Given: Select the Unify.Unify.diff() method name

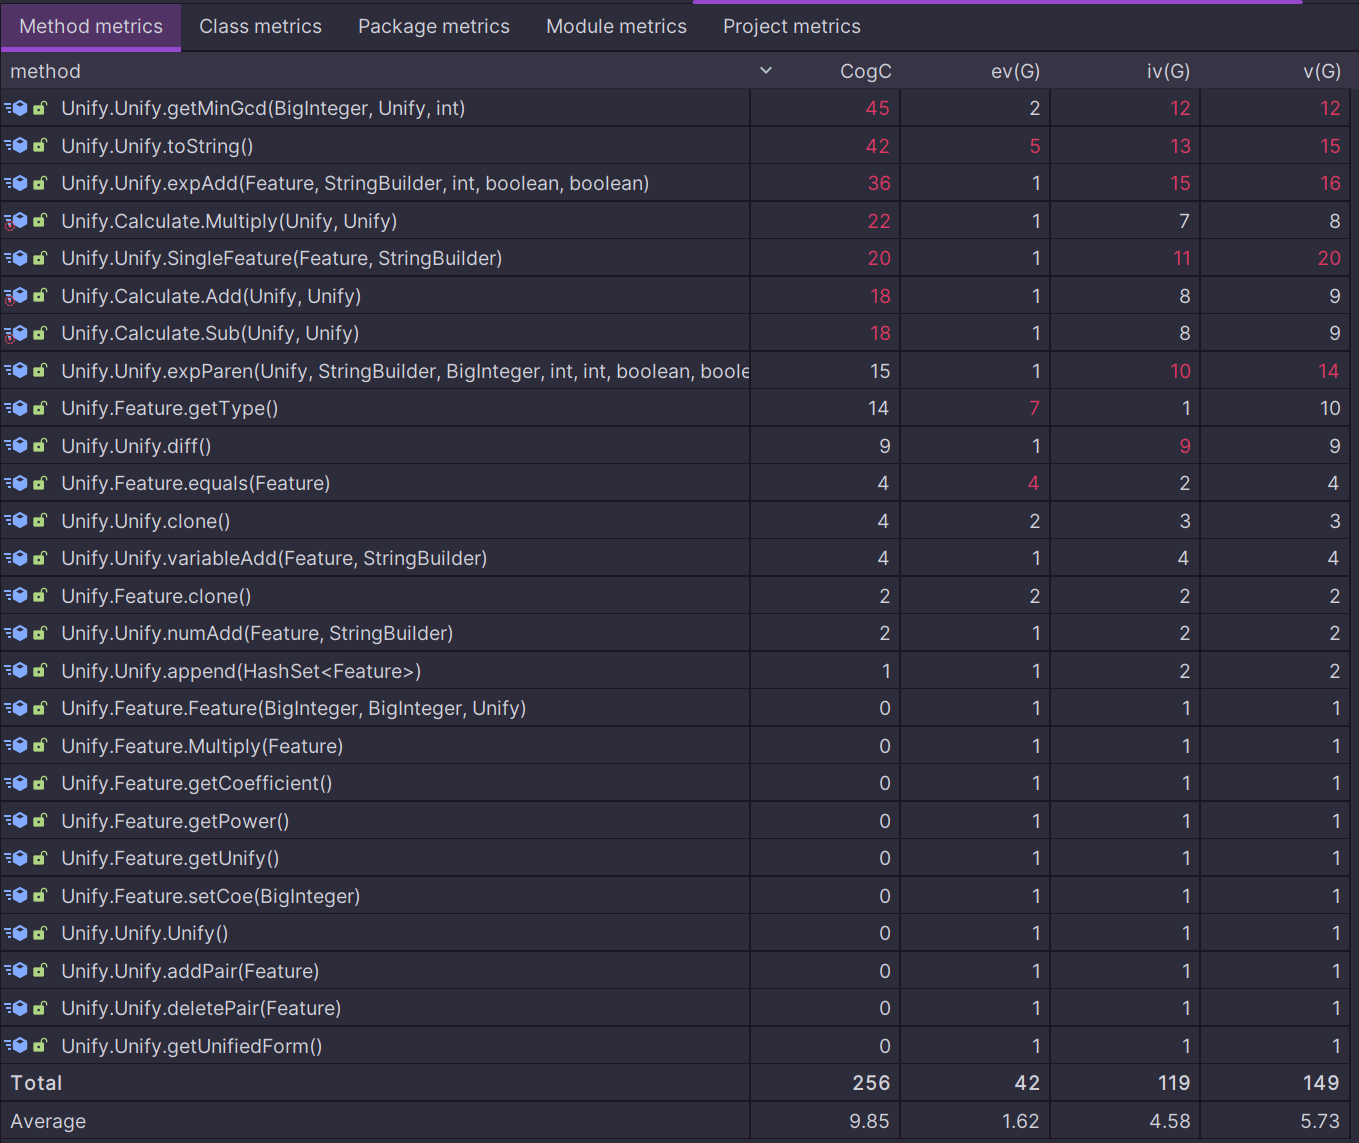Looking at the screenshot, I should tap(136, 446).
